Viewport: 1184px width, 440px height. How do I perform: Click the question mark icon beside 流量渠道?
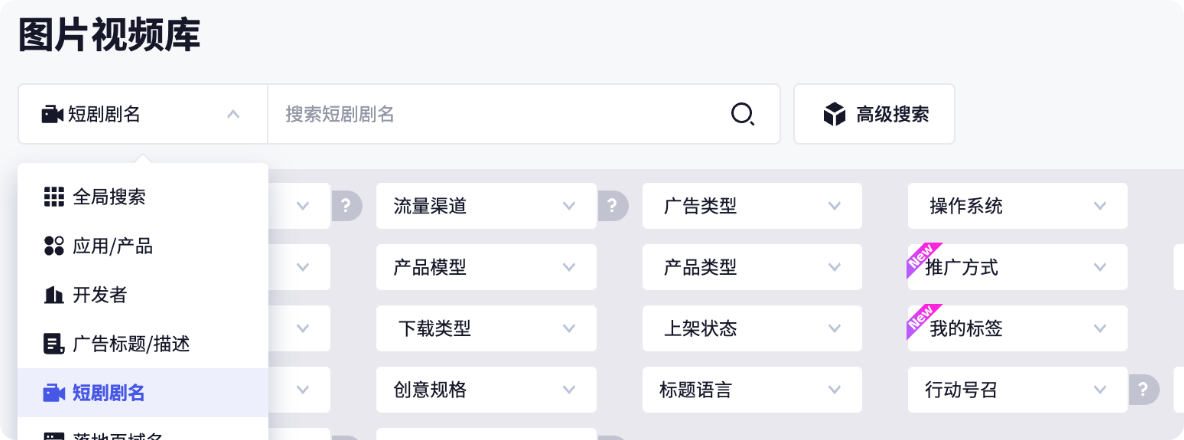coord(613,206)
